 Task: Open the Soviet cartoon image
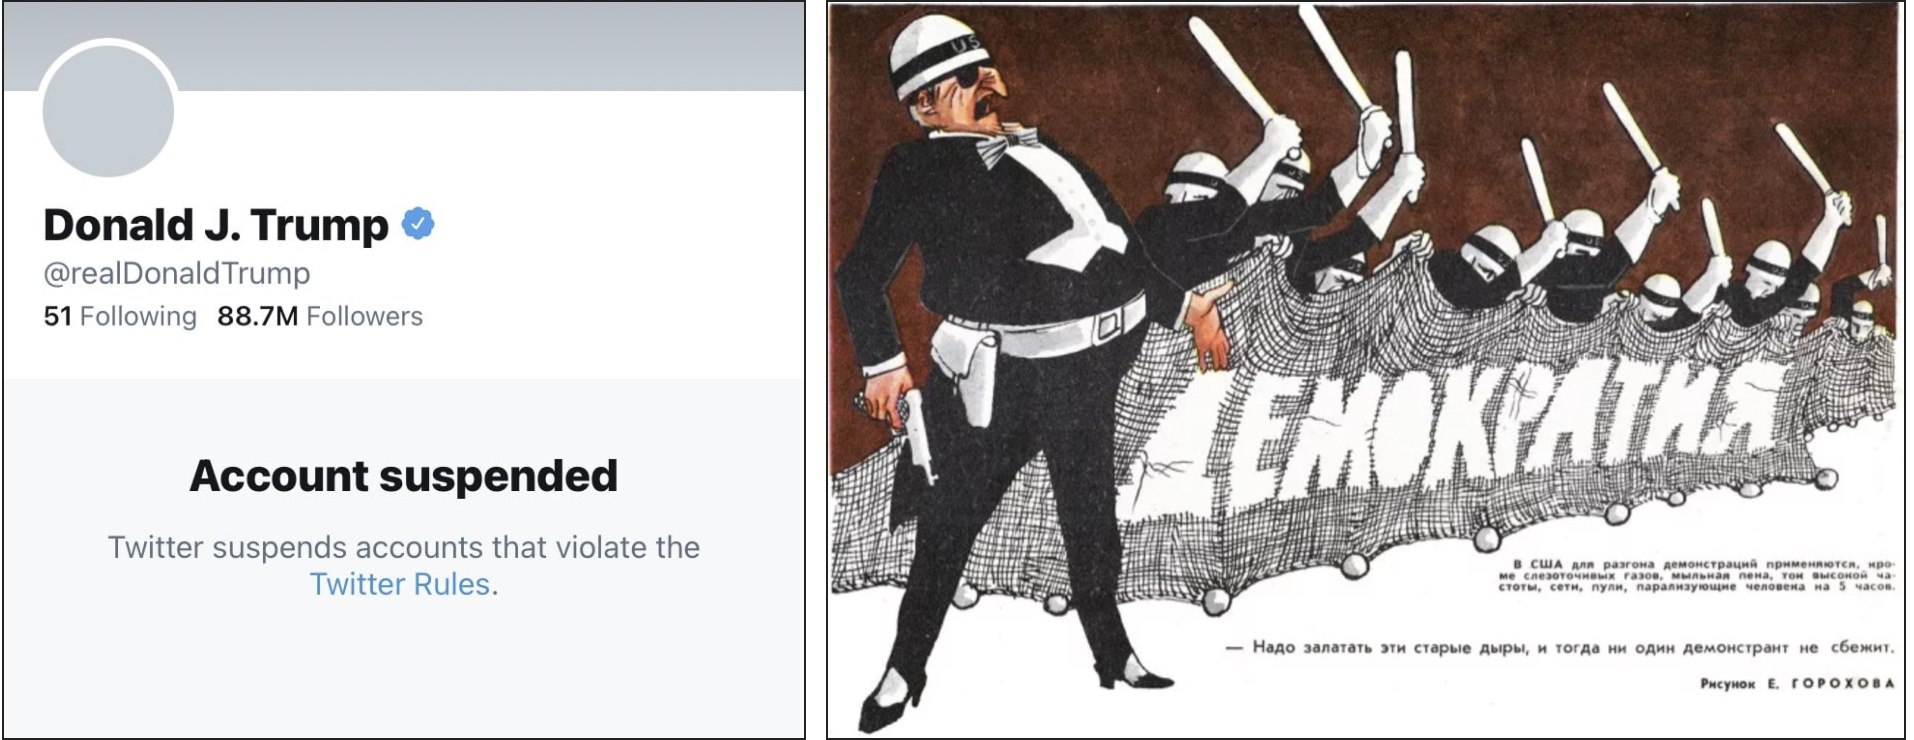[1365, 370]
